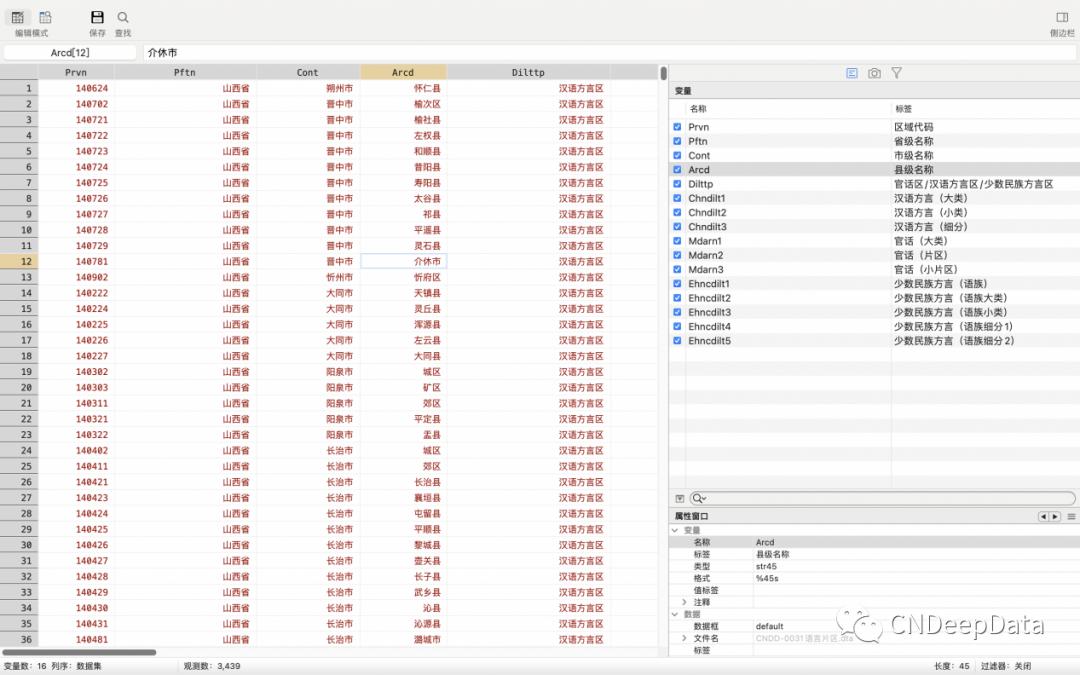
Task: Uncheck the Arcd variable checkbox
Action: tap(677, 169)
